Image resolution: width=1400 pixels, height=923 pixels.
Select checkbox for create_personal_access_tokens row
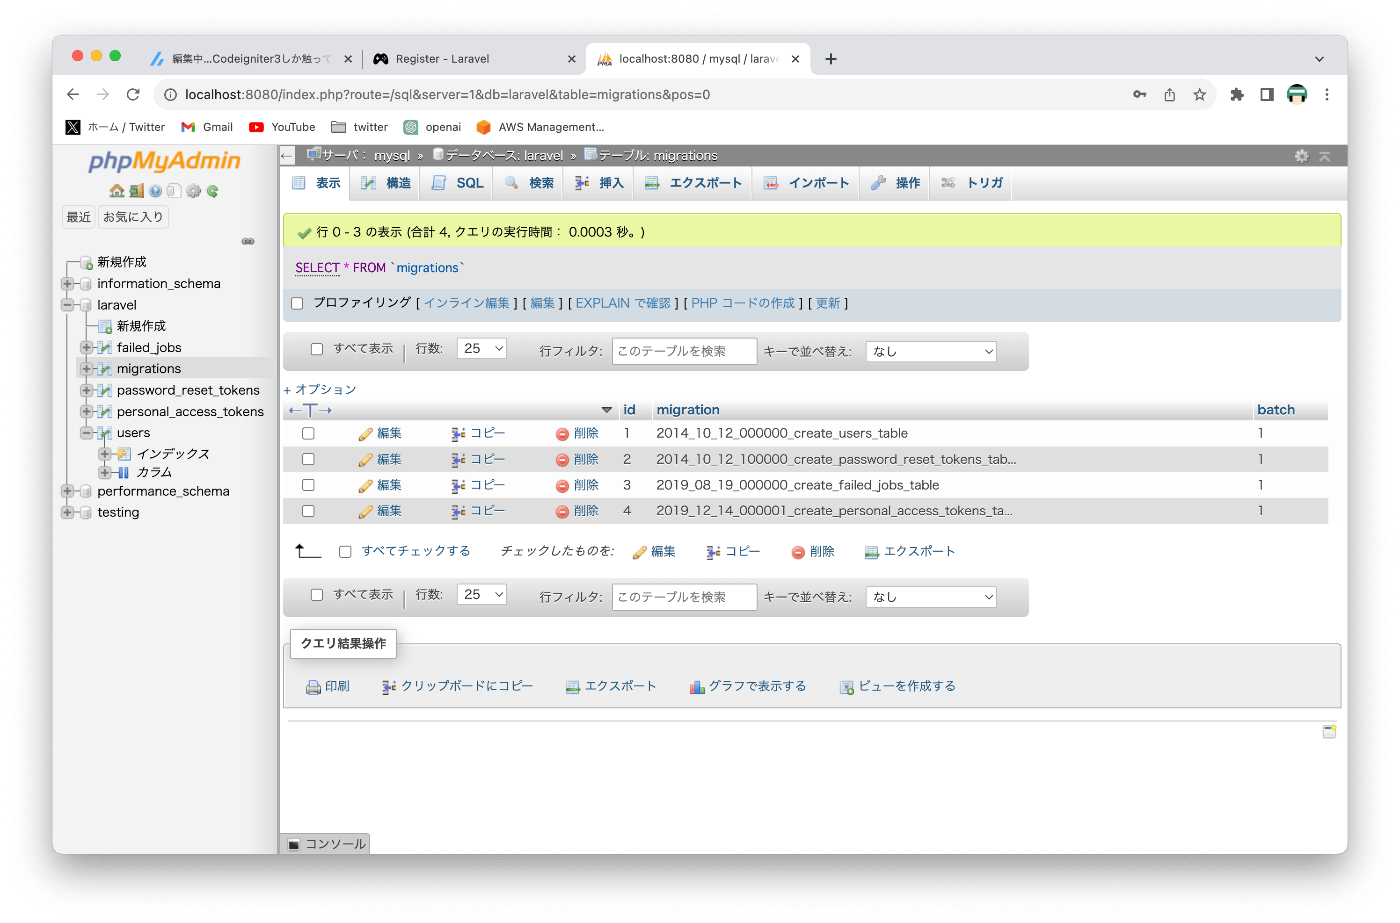coord(308,512)
